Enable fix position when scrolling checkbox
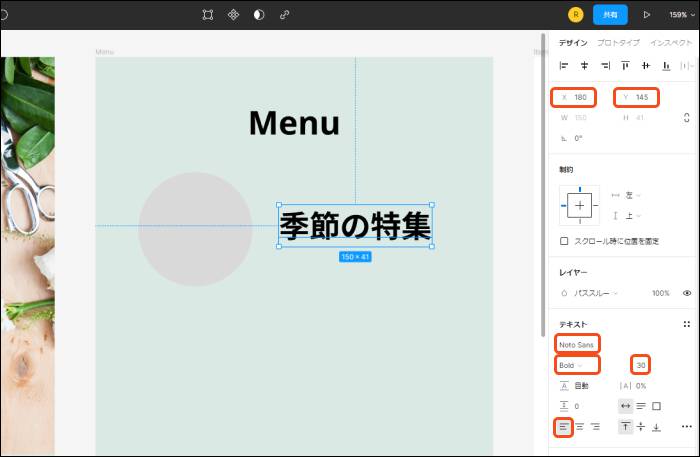 (x=564, y=241)
